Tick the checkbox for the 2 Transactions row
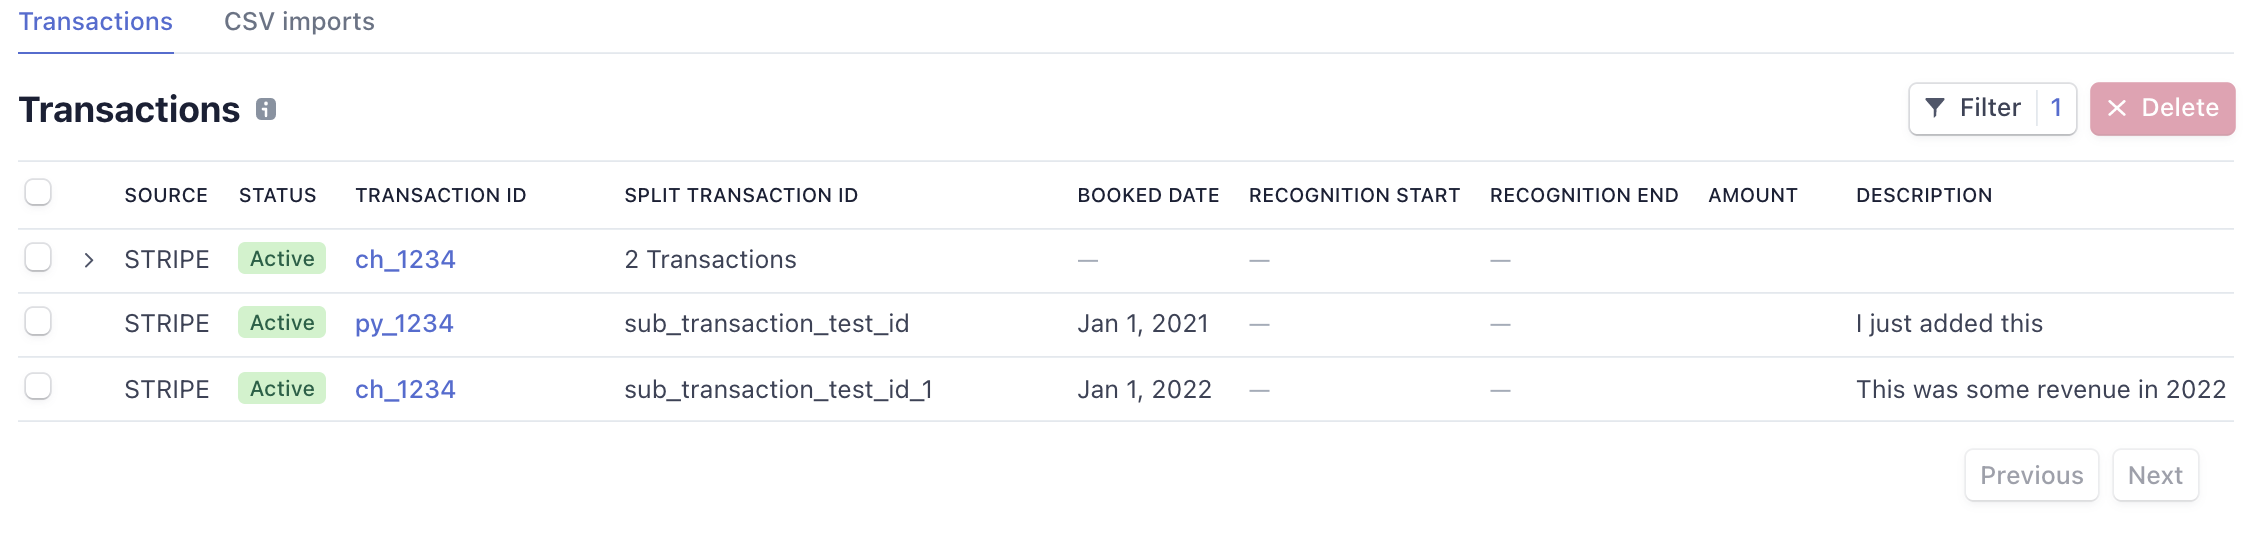Viewport: 2260px width, 540px height. click(x=38, y=257)
